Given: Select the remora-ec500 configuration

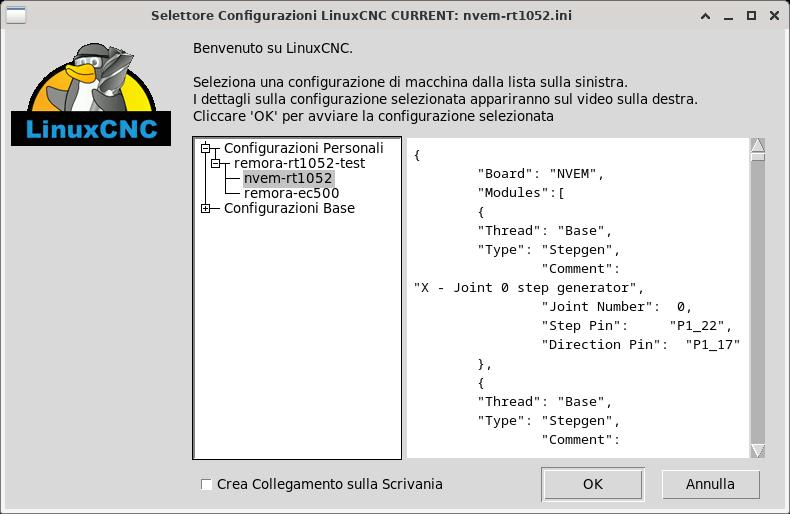Looking at the screenshot, I should click(291, 193).
